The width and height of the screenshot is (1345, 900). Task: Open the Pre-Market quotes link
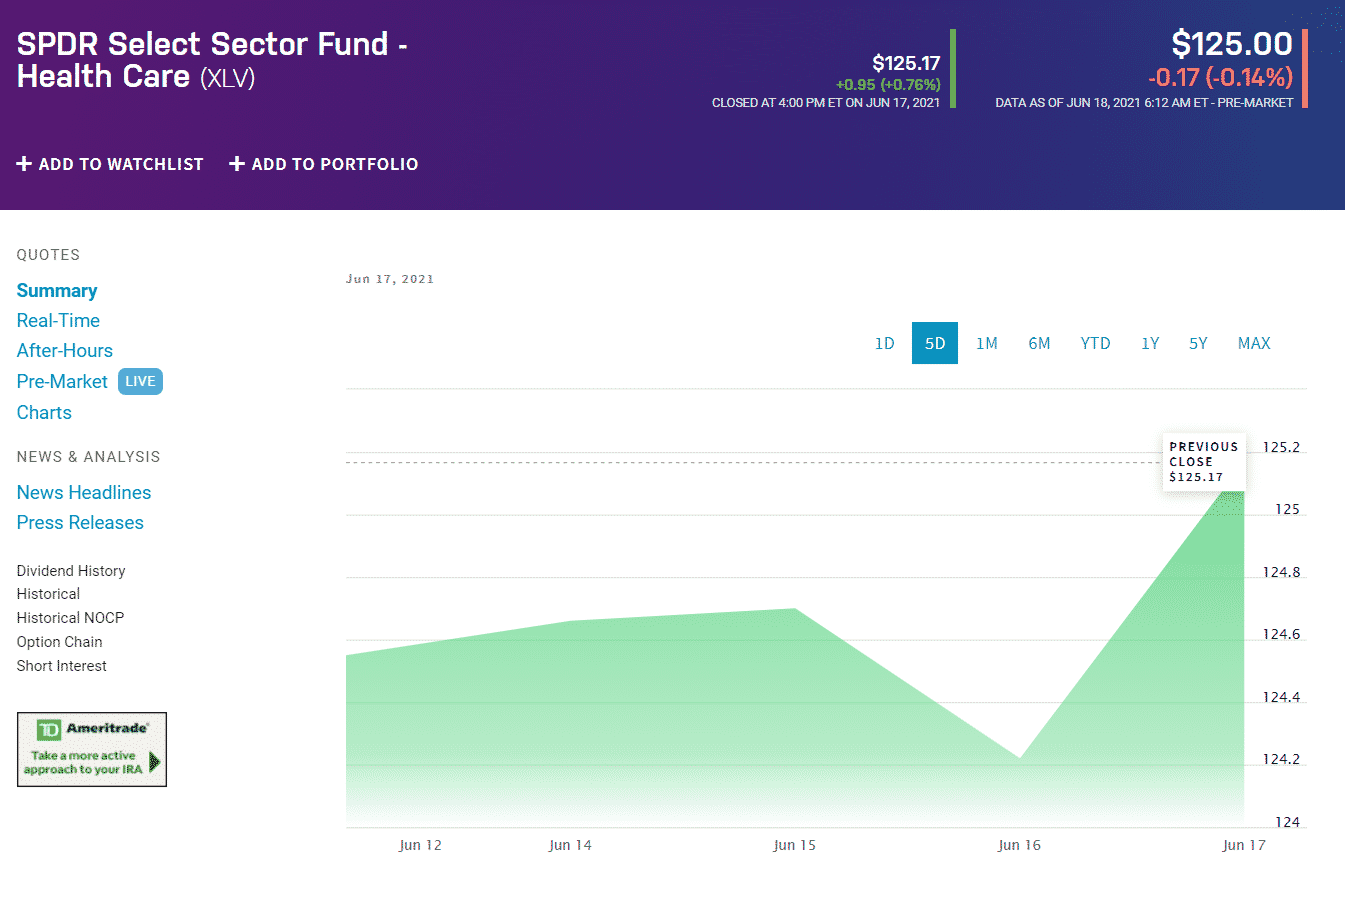coord(62,381)
